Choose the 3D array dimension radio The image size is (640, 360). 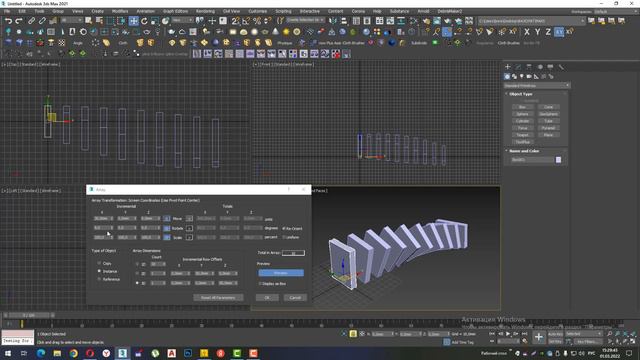[x=137, y=282]
